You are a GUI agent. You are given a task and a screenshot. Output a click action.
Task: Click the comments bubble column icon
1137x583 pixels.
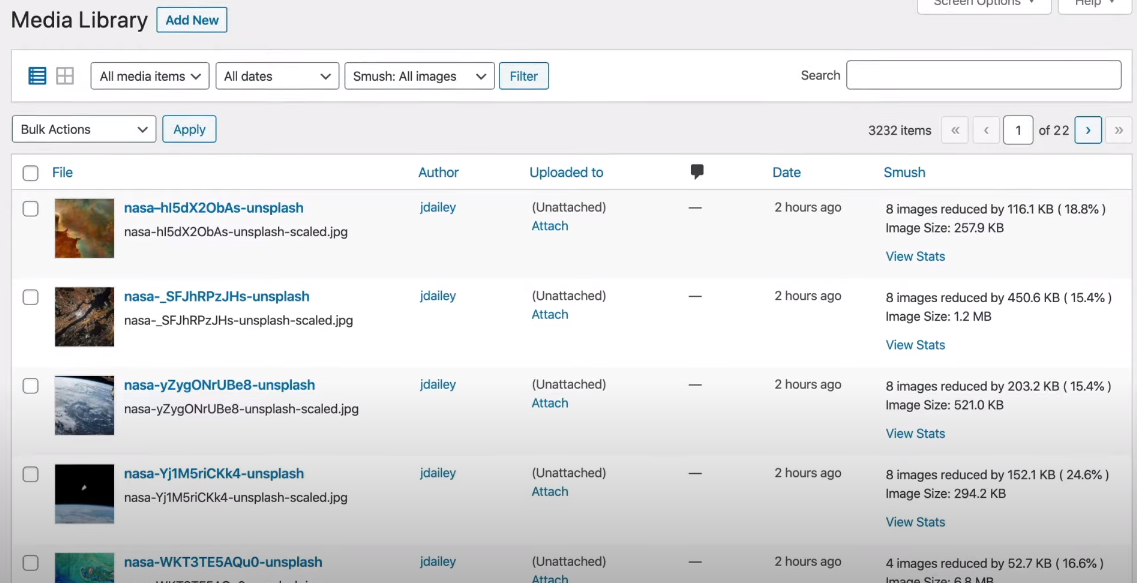coord(697,172)
